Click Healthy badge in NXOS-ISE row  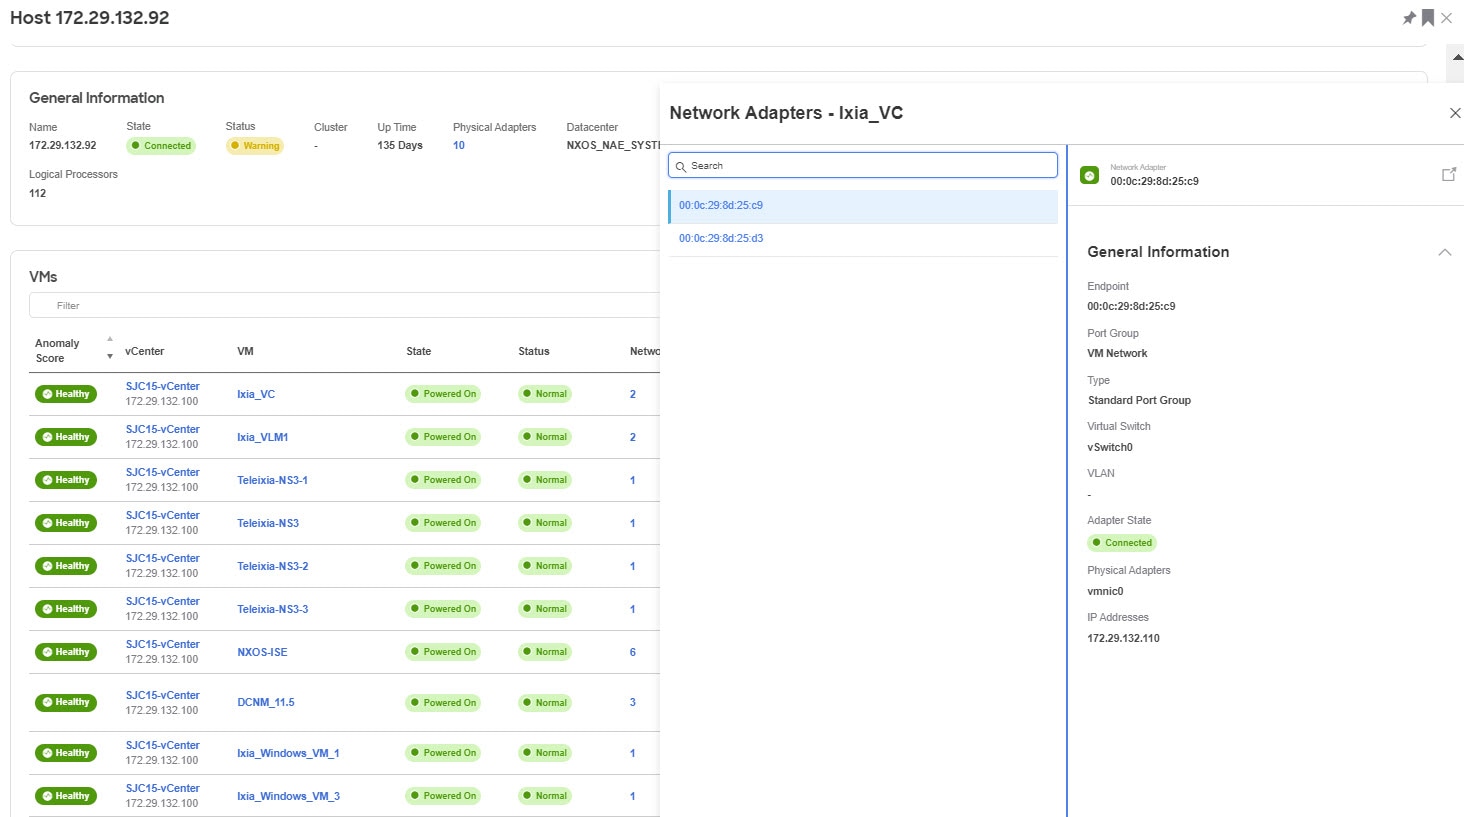pyautogui.click(x=66, y=652)
